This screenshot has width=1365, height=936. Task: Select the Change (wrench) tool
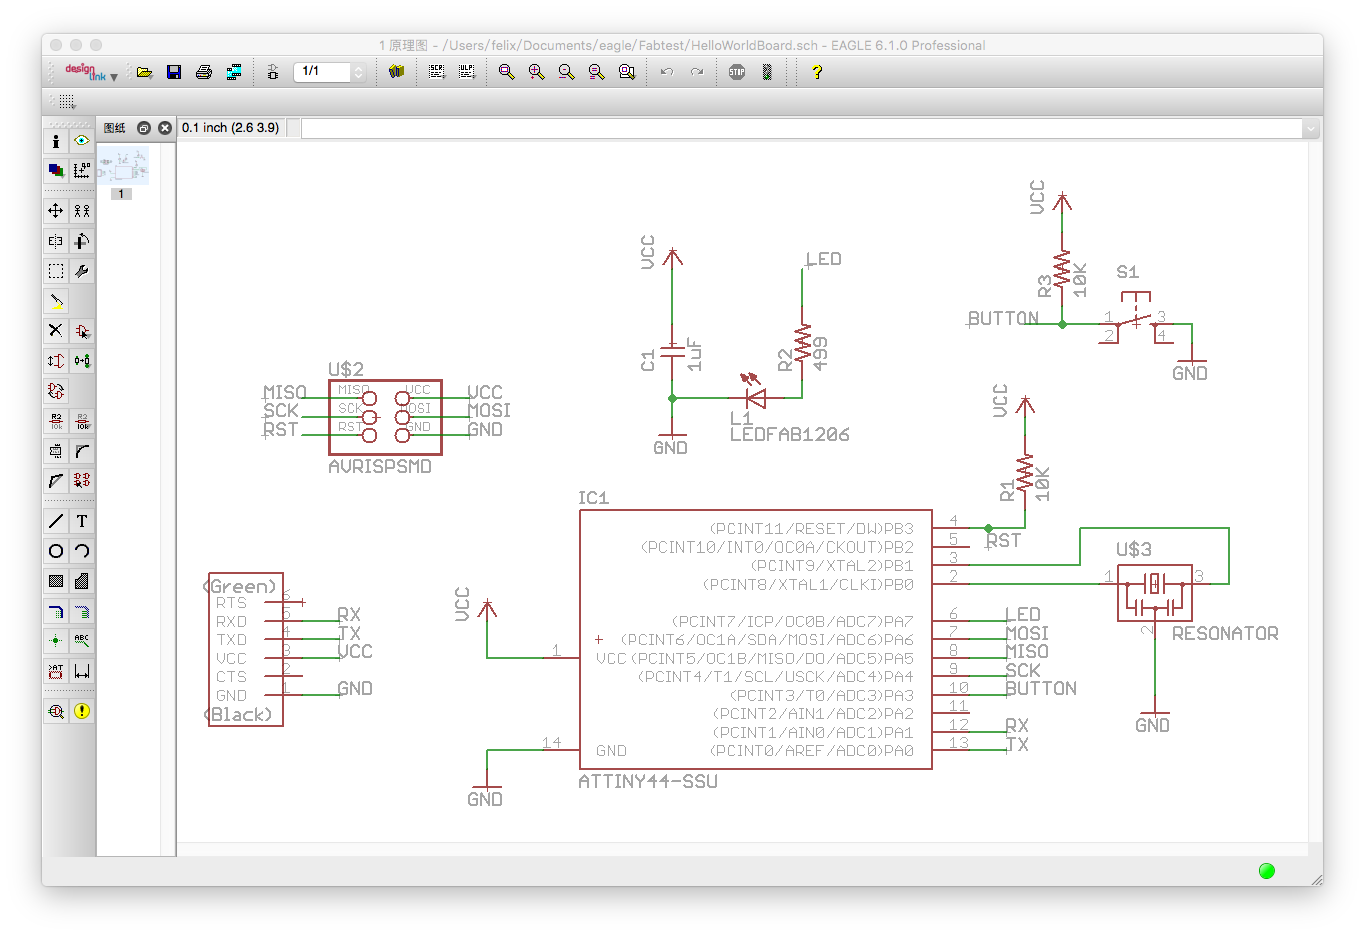[82, 271]
